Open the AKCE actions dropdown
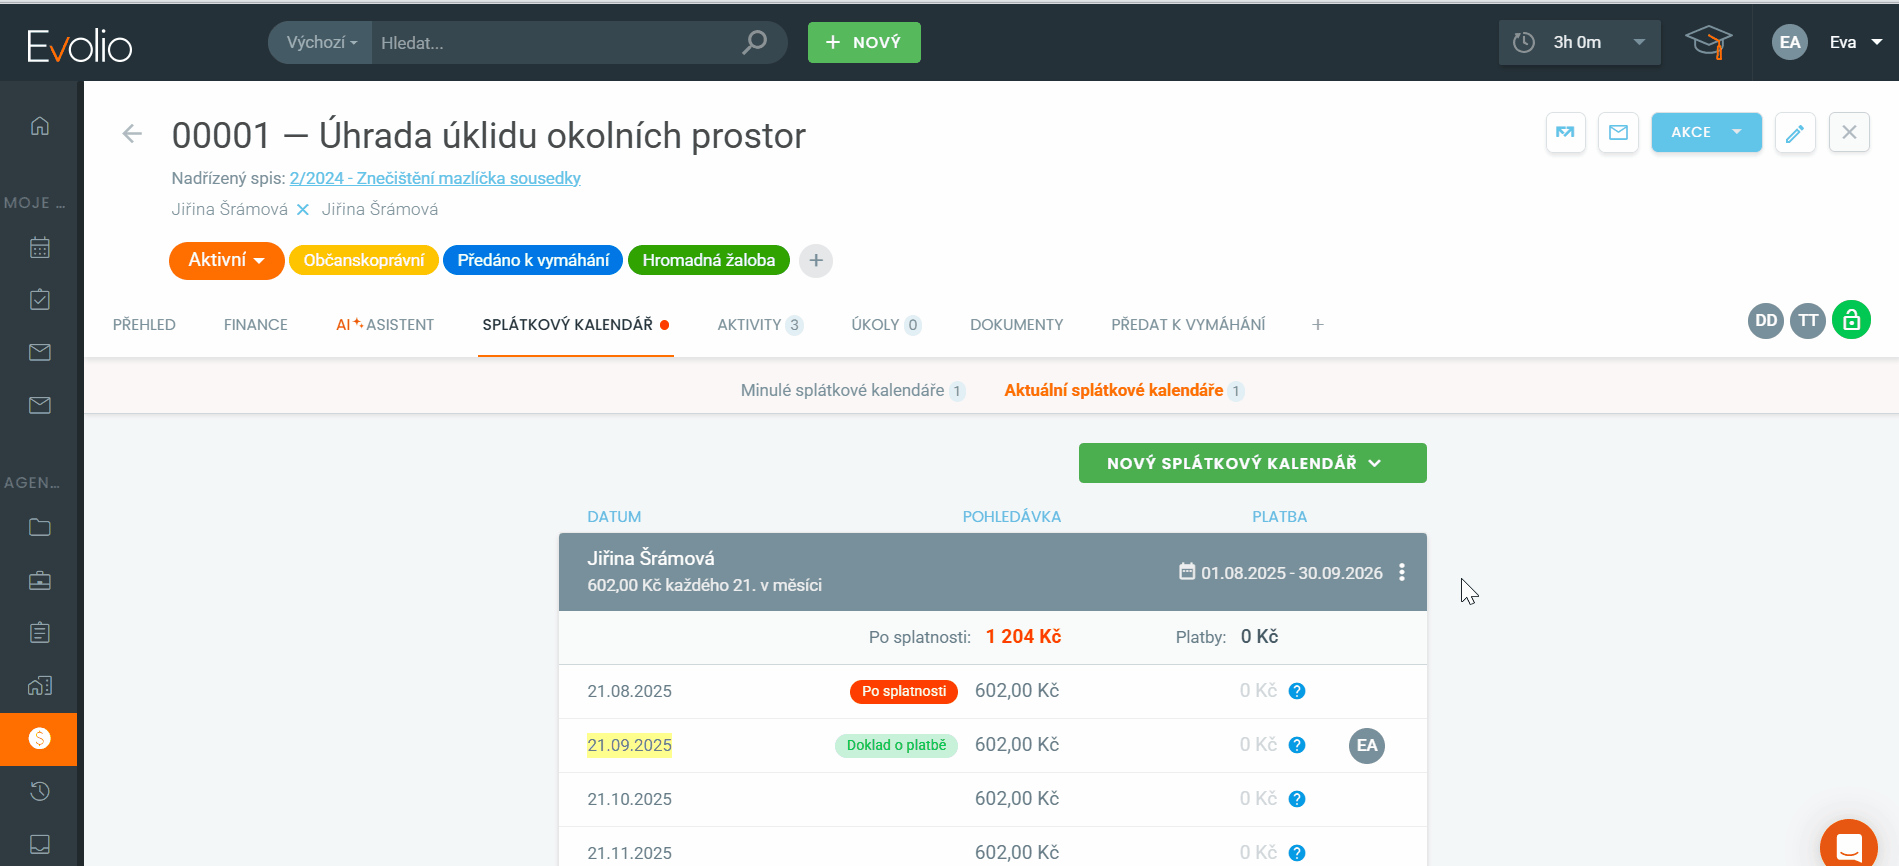Image resolution: width=1899 pixels, height=866 pixels. 1706,132
